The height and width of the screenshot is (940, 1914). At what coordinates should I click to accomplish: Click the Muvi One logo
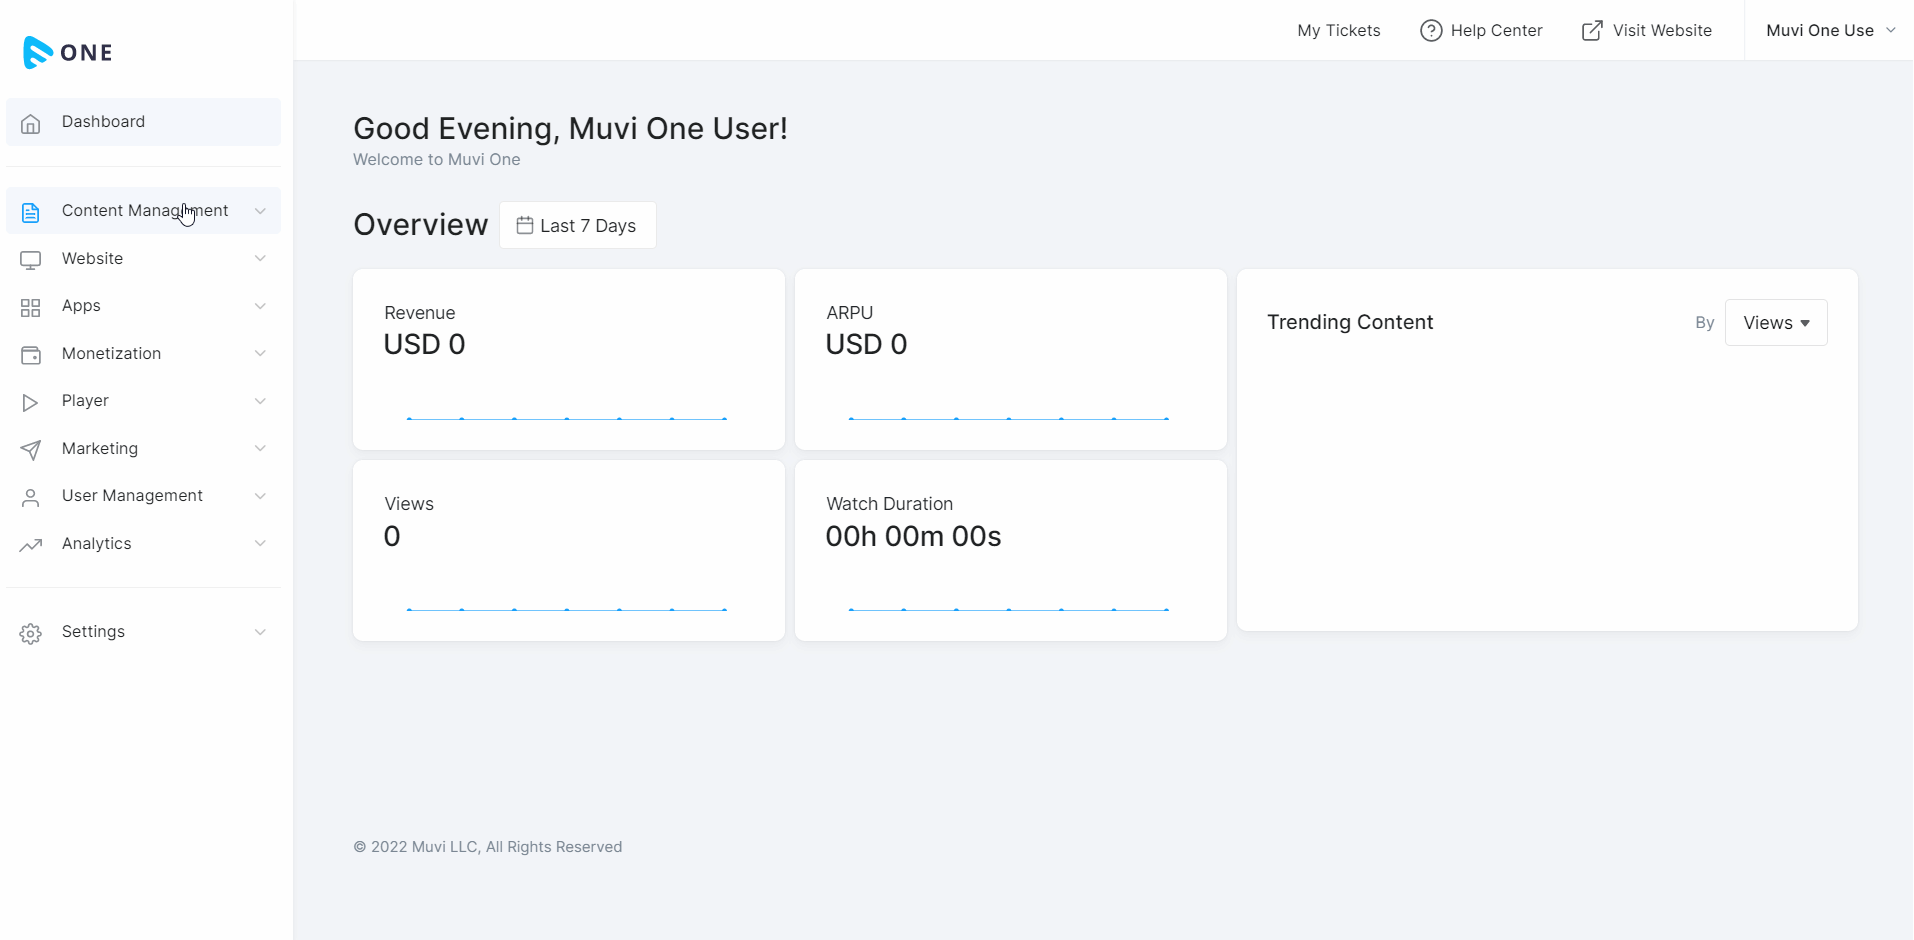(x=67, y=52)
